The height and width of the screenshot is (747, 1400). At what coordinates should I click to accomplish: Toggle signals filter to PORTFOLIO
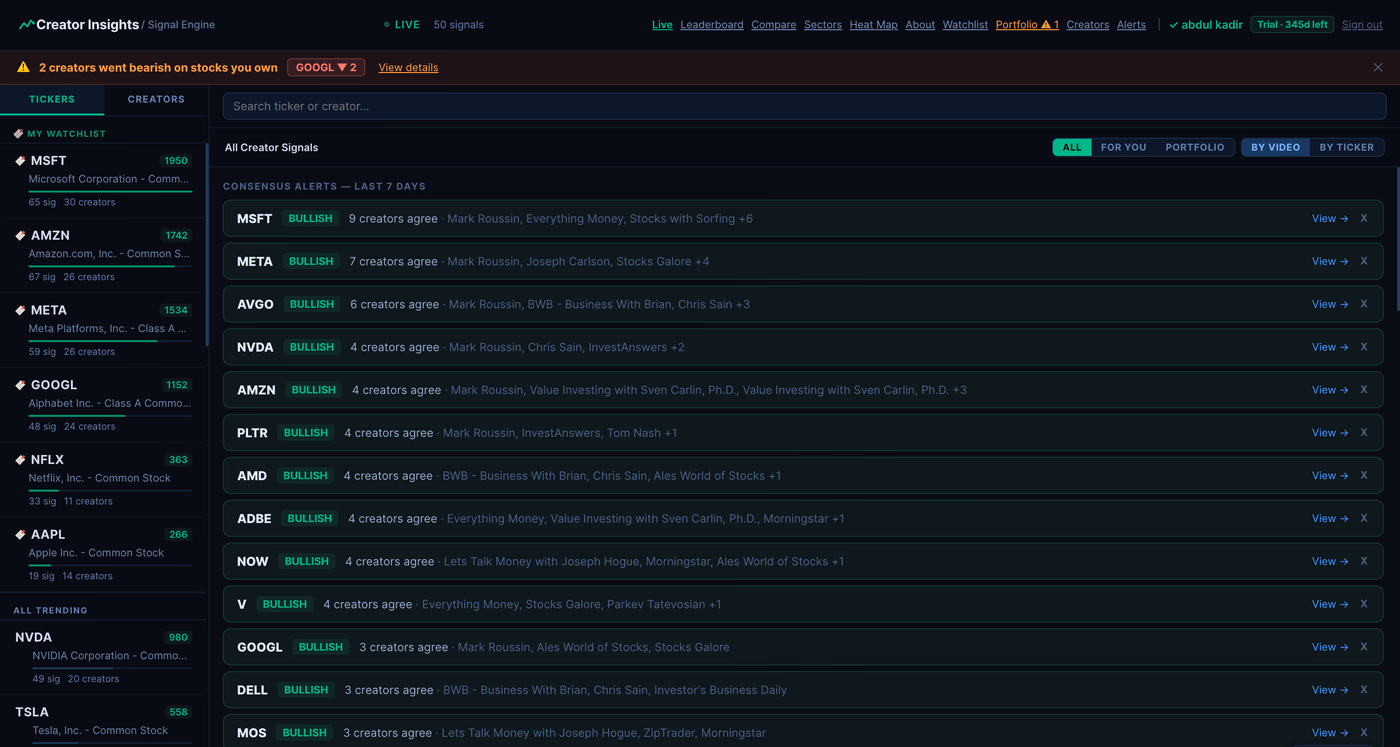pyautogui.click(x=1194, y=147)
